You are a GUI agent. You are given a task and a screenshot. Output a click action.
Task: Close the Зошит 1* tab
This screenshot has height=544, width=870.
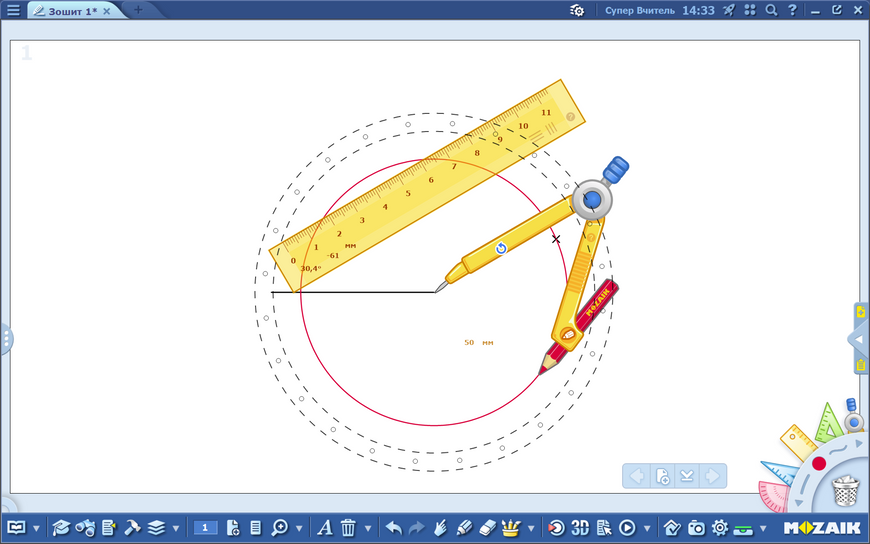107,11
